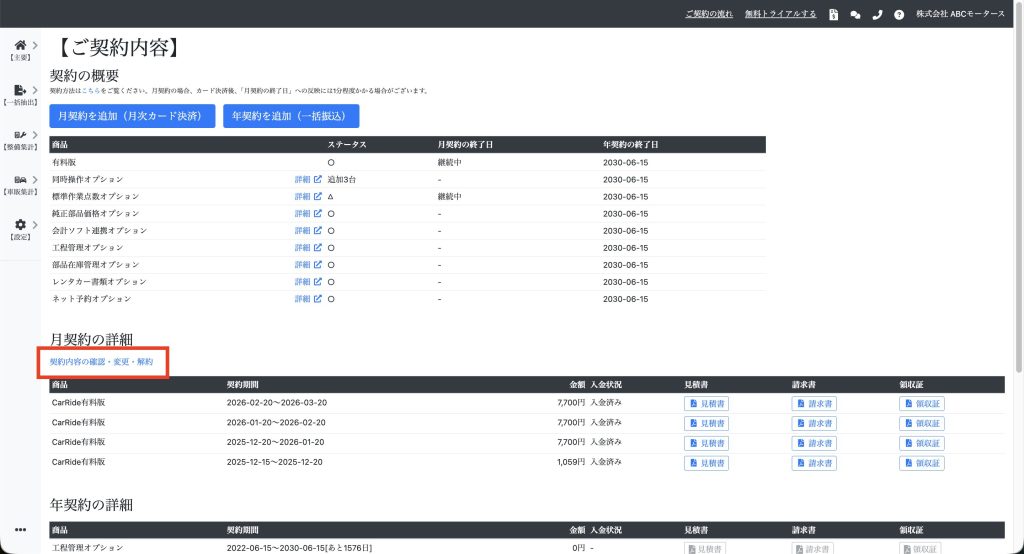Image resolution: width=1024 pixels, height=554 pixels.
Task: Open the 契約内容の確認・変更・解約 link
Action: (101, 361)
